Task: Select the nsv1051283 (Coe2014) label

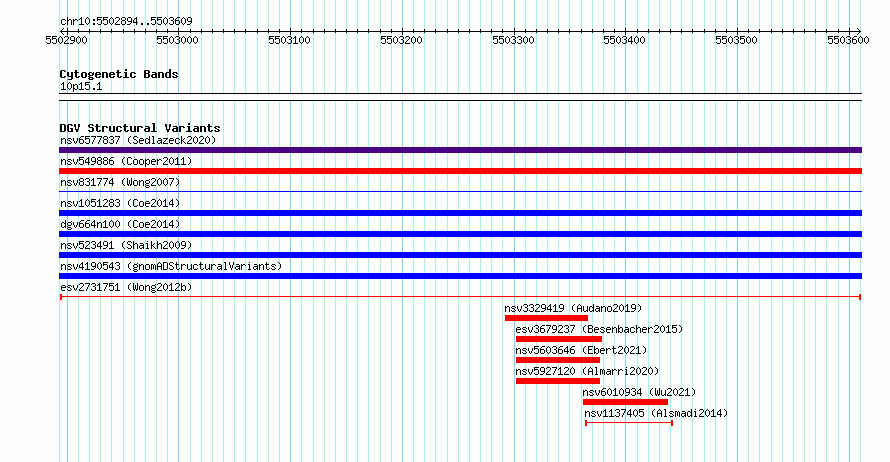Action: (120, 203)
